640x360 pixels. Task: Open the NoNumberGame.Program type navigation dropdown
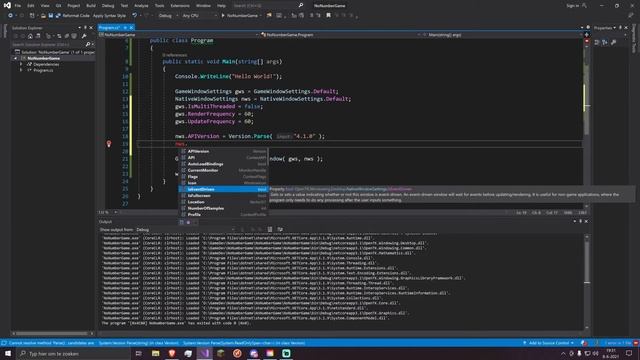(x=340, y=35)
